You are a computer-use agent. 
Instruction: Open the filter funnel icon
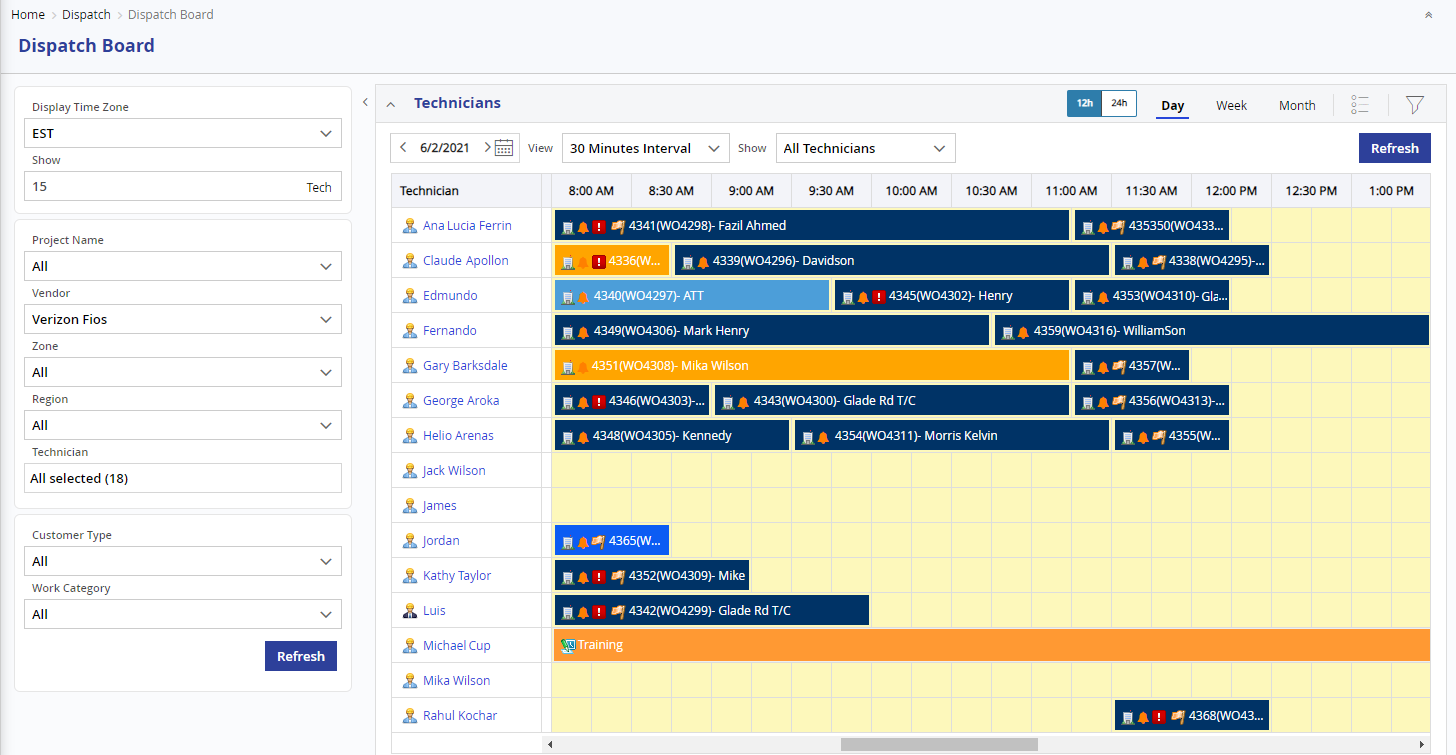point(1414,104)
